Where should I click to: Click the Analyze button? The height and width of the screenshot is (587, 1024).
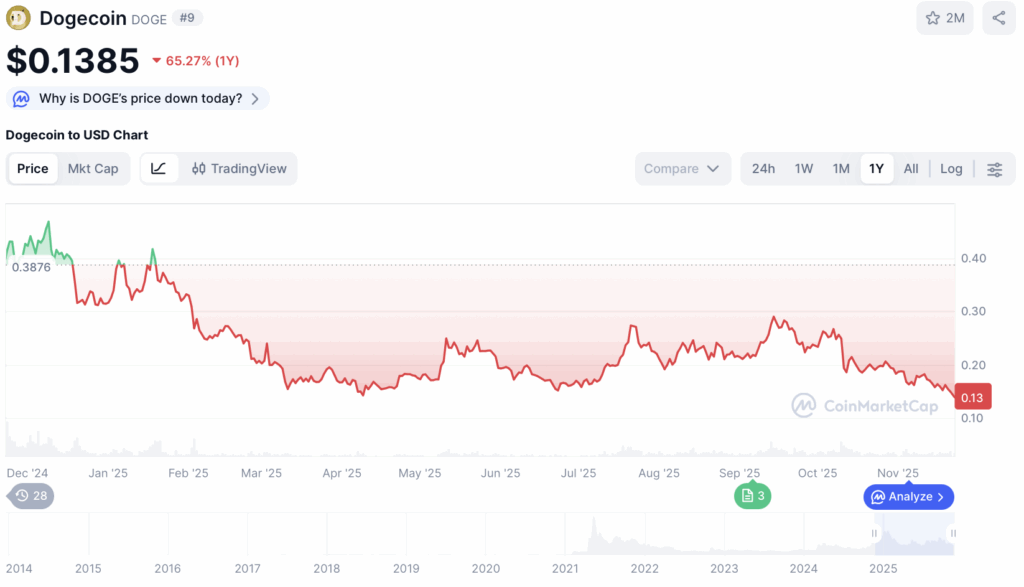point(908,496)
